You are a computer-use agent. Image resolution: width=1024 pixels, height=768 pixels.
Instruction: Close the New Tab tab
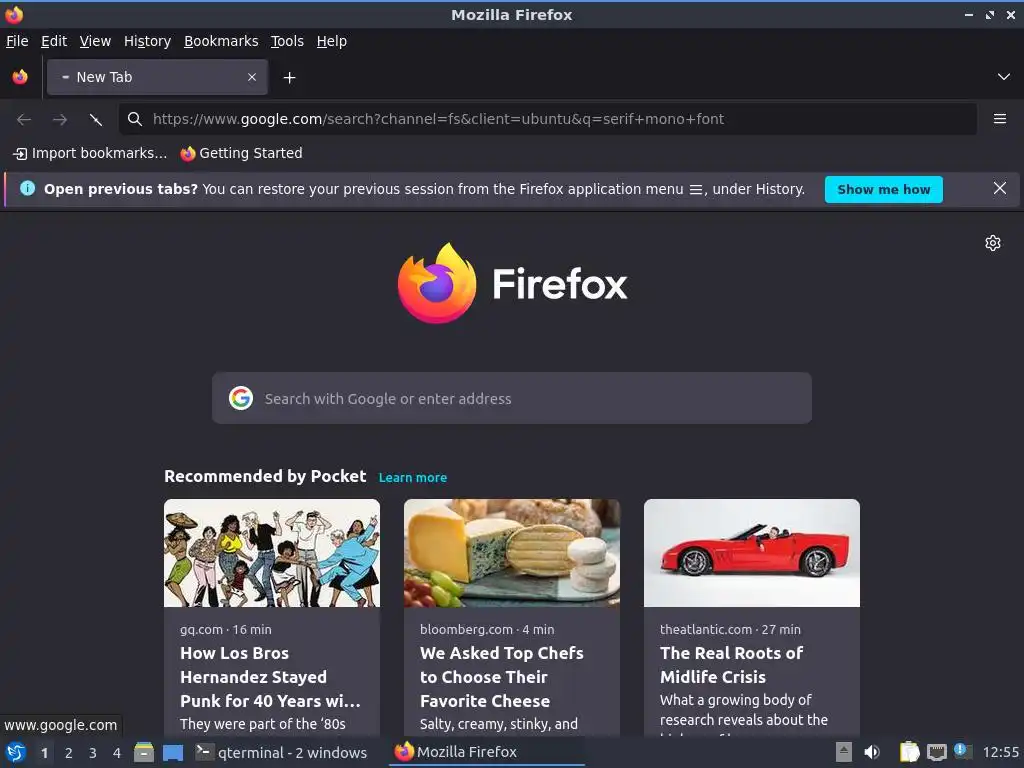pos(252,77)
